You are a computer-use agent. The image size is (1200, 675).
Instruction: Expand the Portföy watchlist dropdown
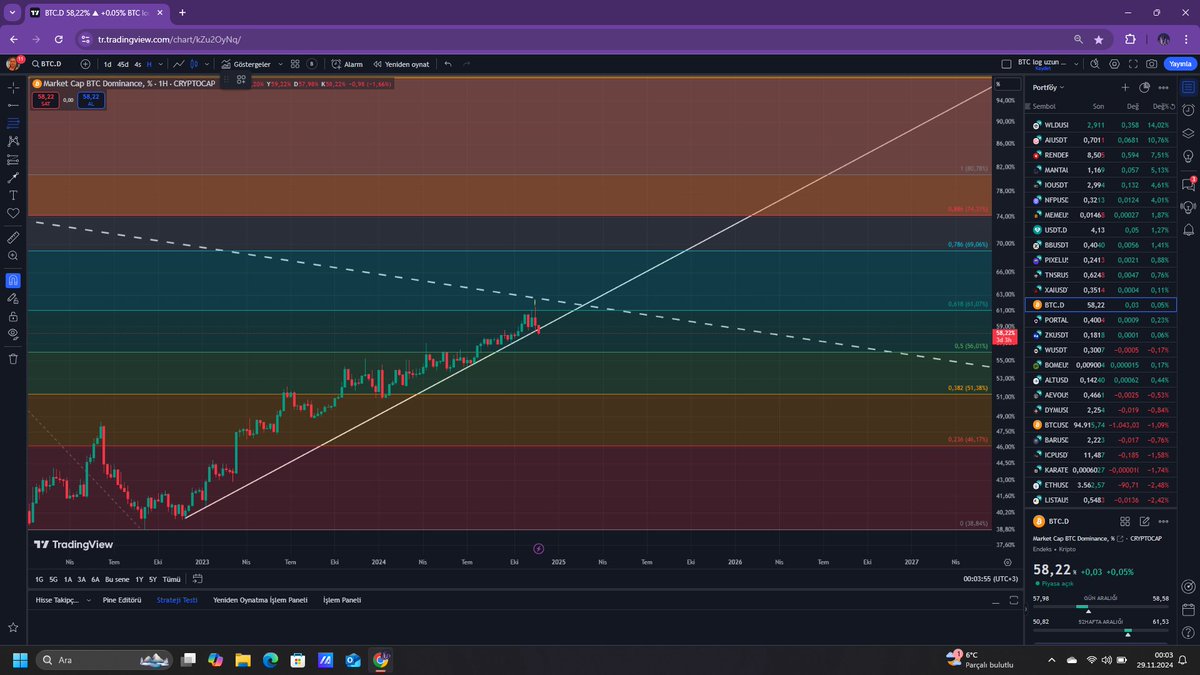click(1062, 87)
